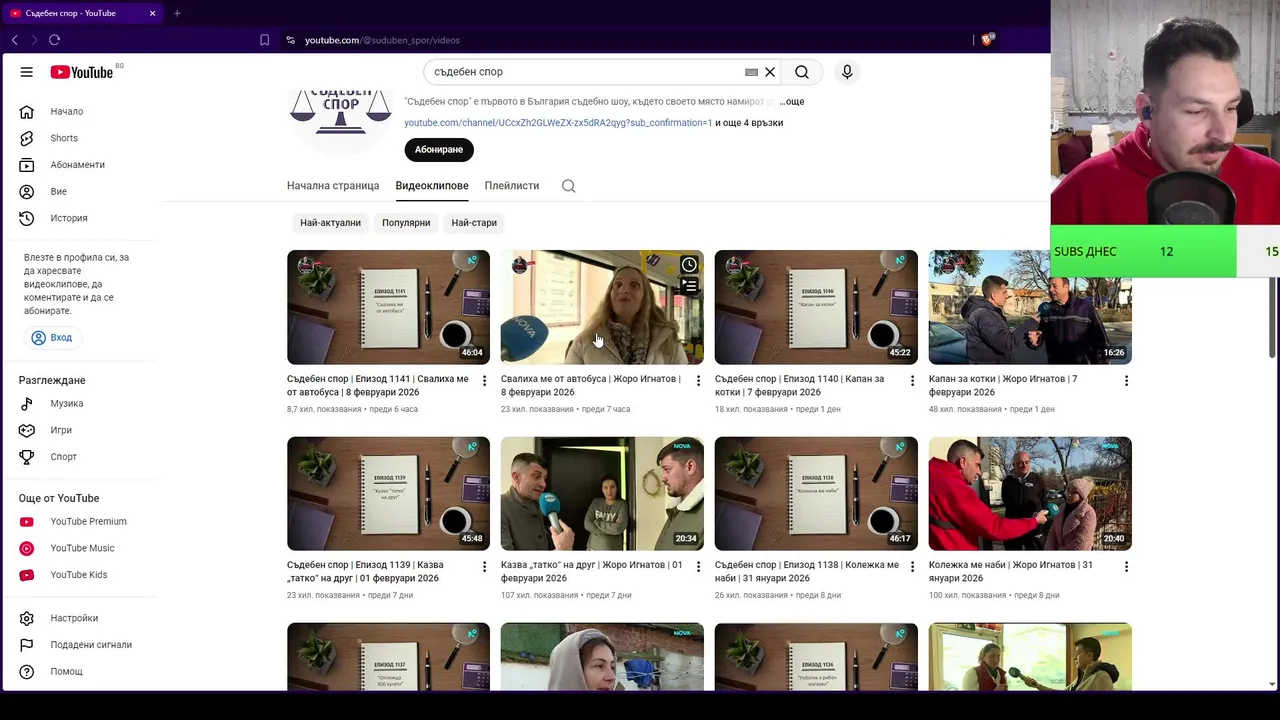Open a new browser tab
This screenshot has width=1280, height=720.
(x=177, y=13)
